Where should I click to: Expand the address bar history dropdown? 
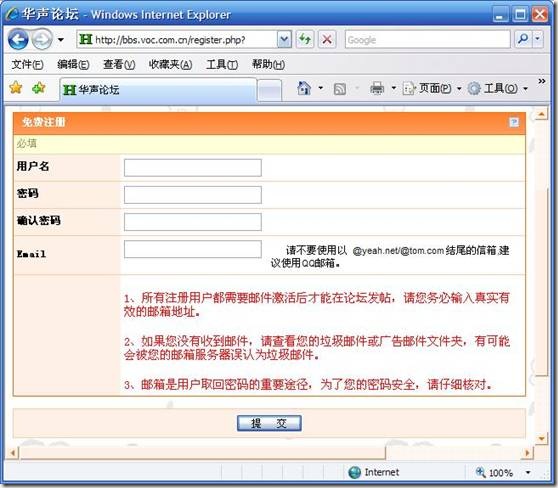(284, 40)
